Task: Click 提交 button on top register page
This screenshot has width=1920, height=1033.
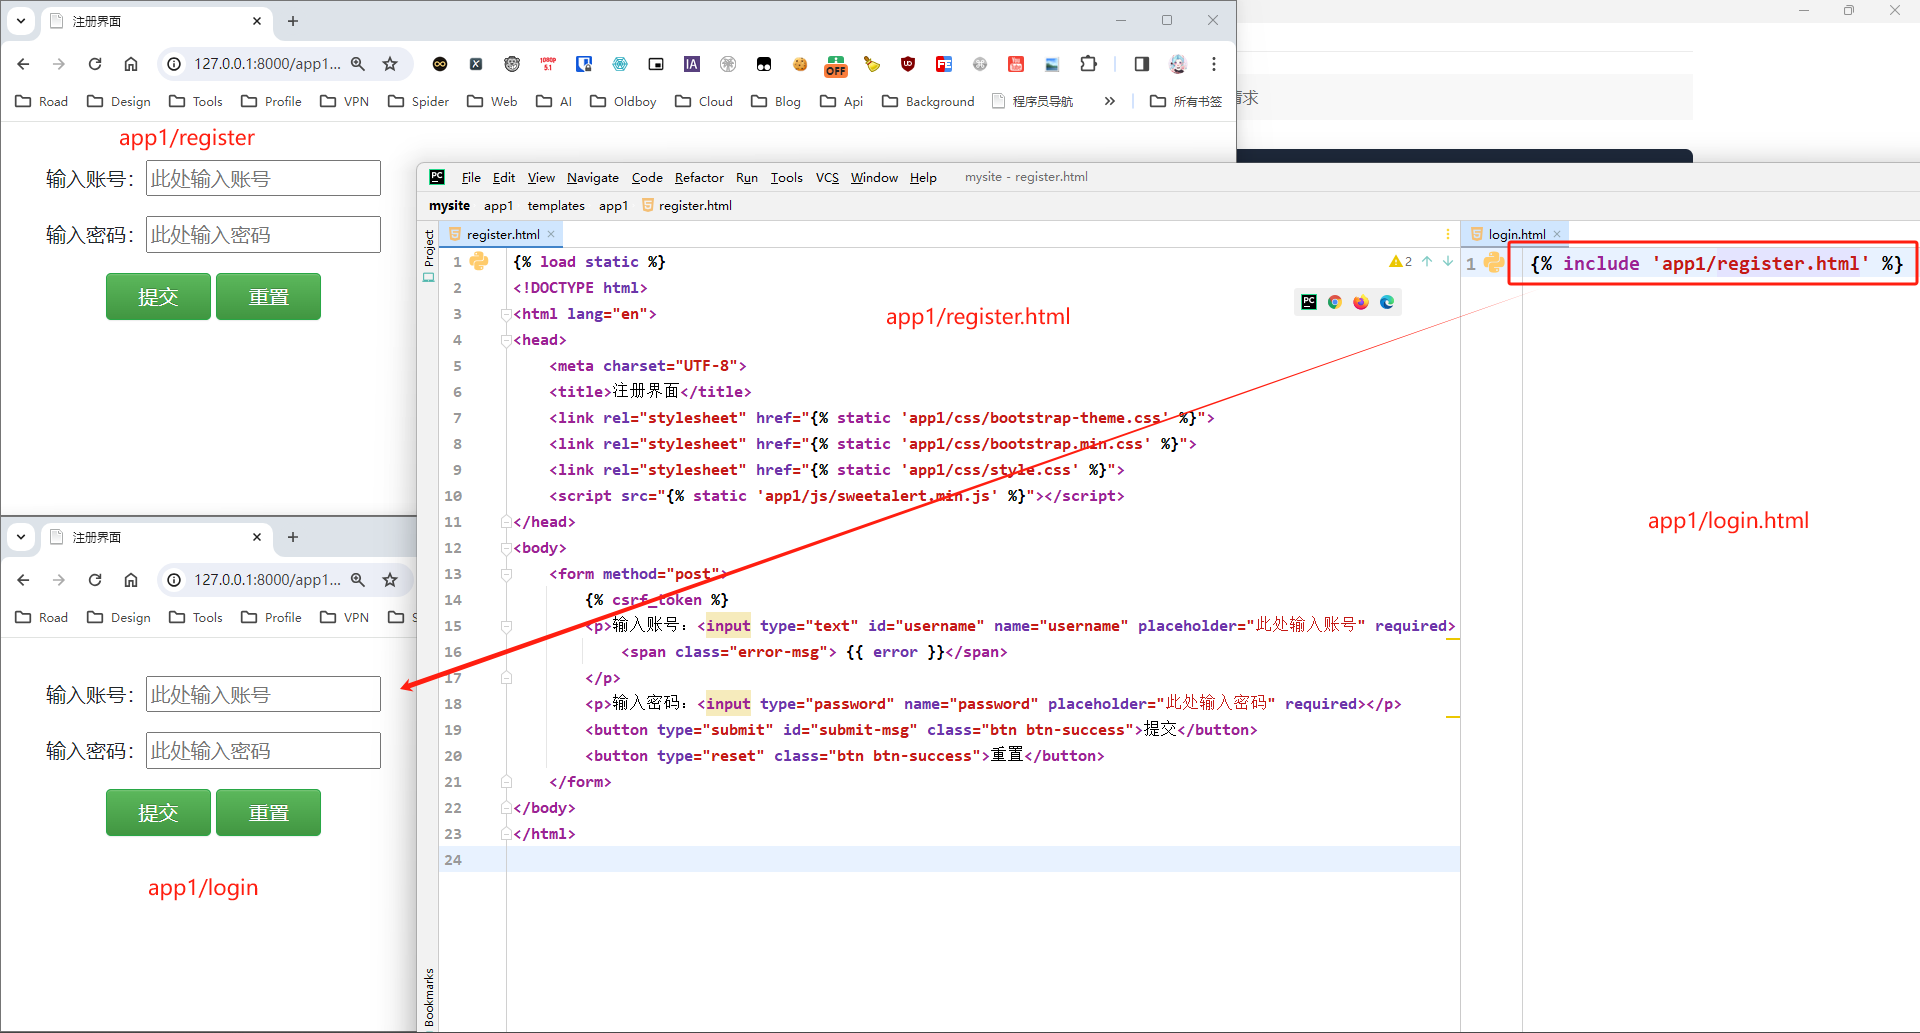Action: tap(158, 297)
